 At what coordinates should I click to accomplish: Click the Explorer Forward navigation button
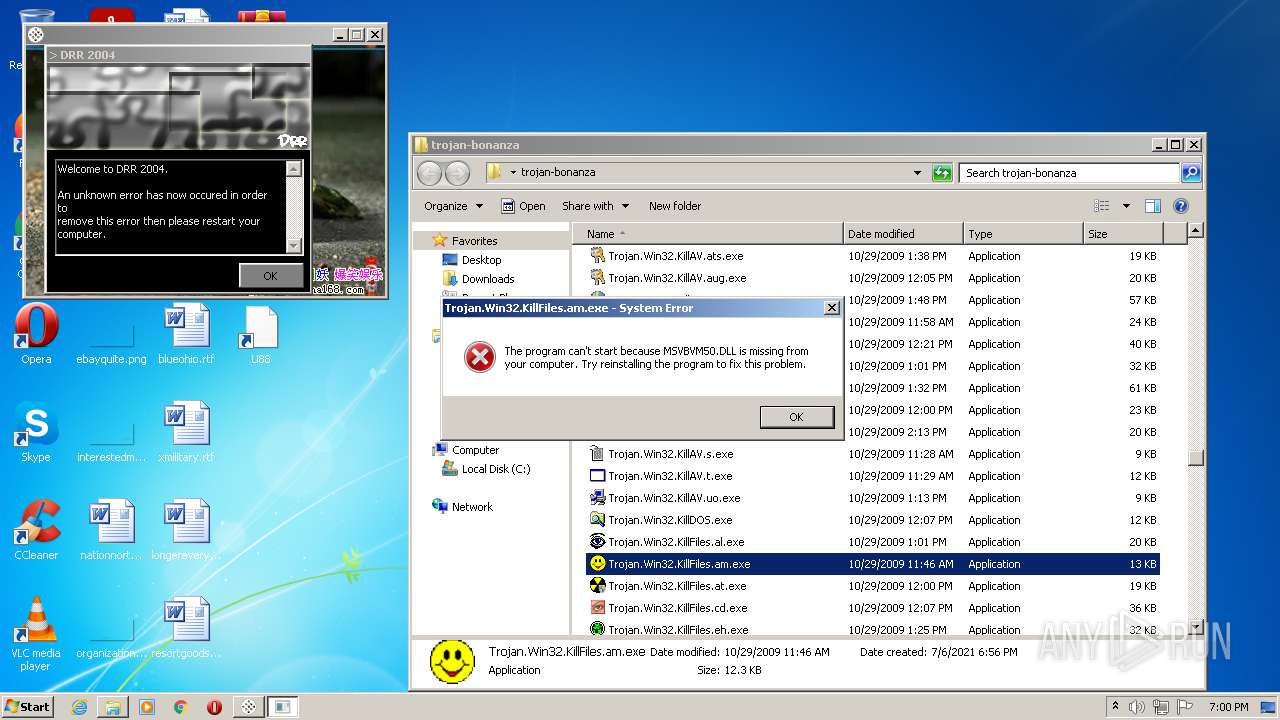click(x=457, y=173)
